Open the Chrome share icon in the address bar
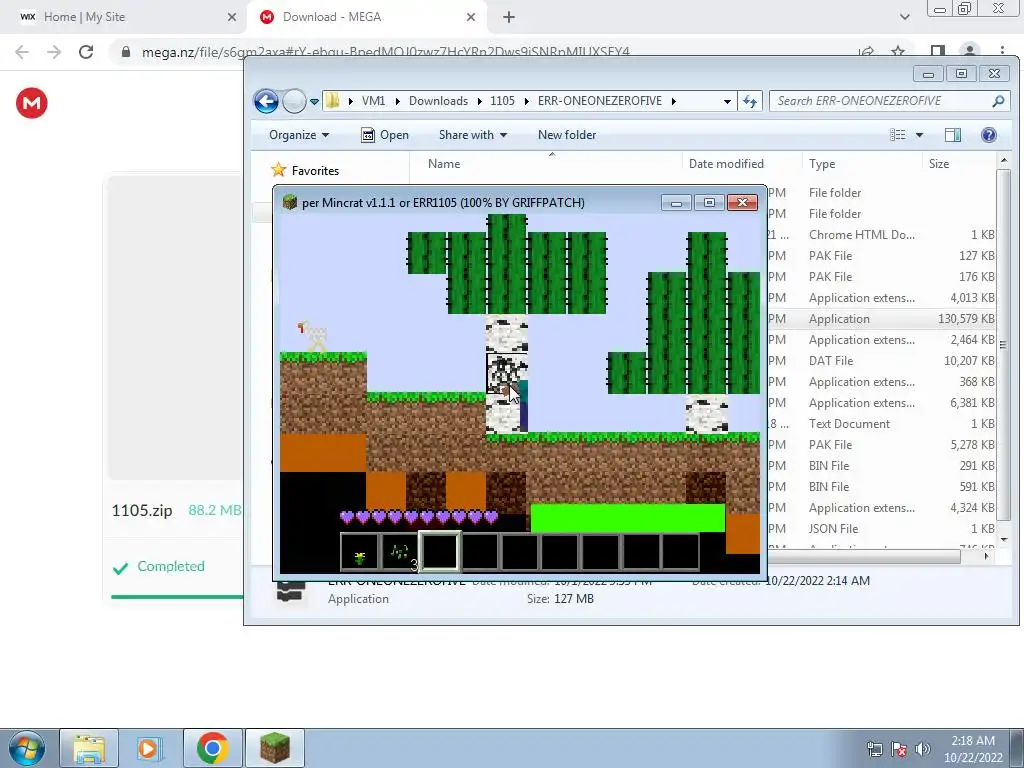 (x=867, y=52)
